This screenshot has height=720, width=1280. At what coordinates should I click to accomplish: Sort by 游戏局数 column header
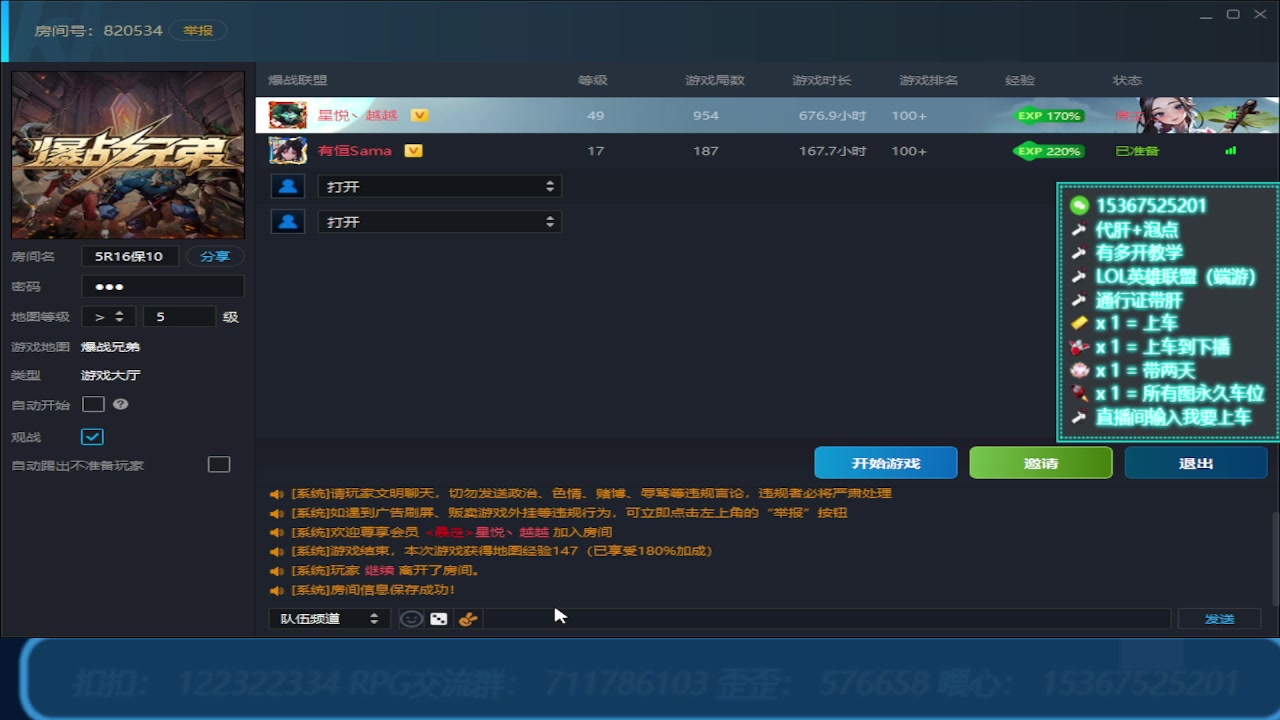click(x=715, y=80)
